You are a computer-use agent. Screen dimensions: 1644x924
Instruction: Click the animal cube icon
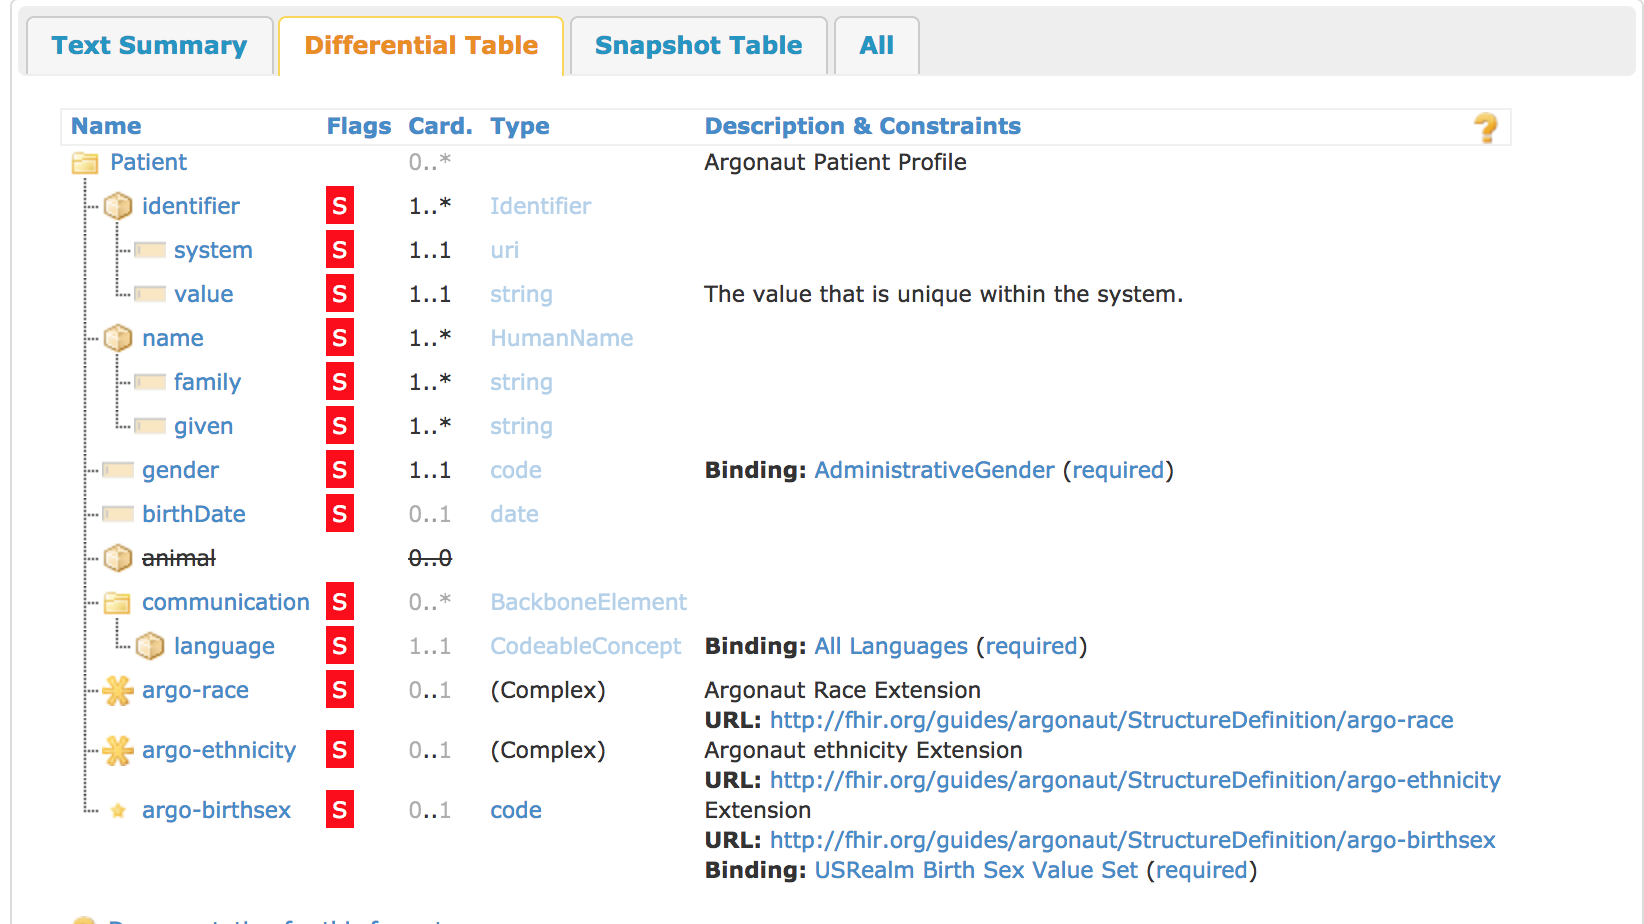point(118,558)
